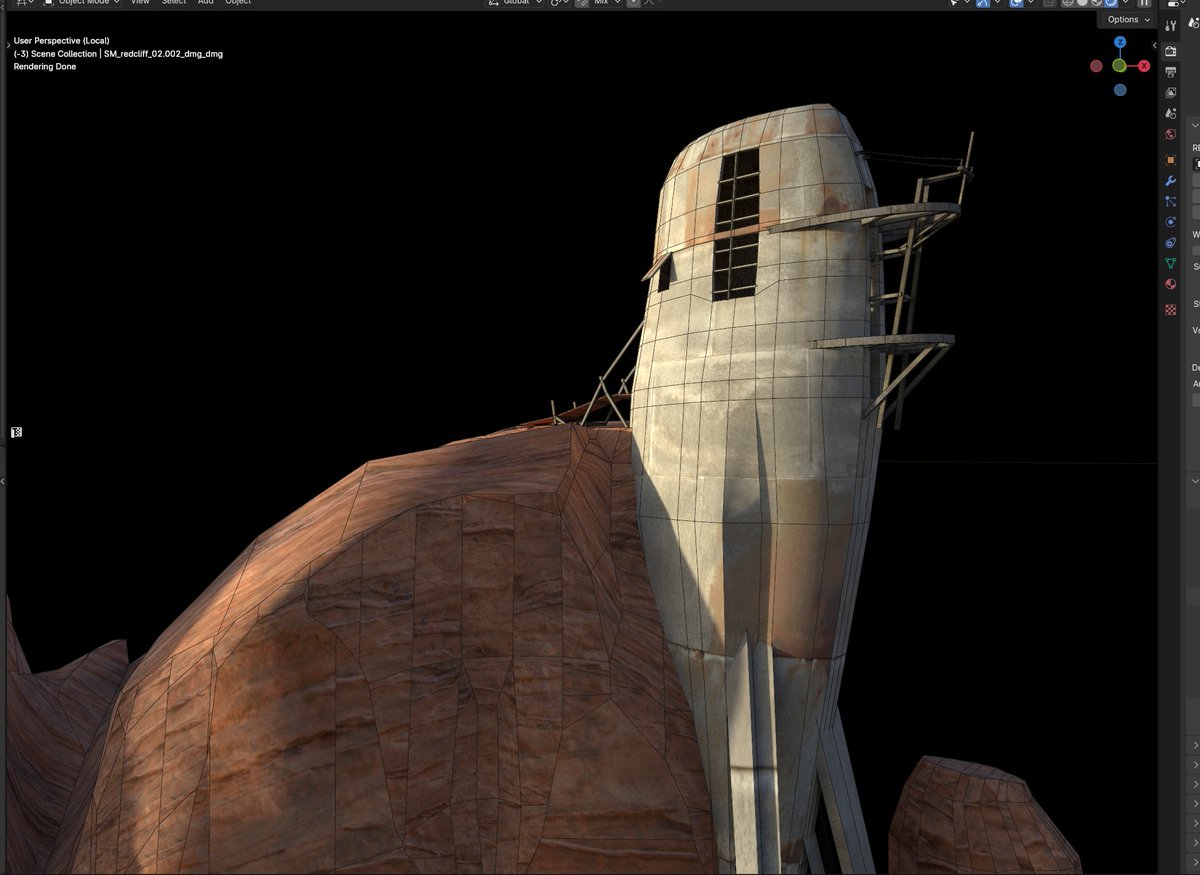Open the Object Mode dropdown

coord(82,3)
